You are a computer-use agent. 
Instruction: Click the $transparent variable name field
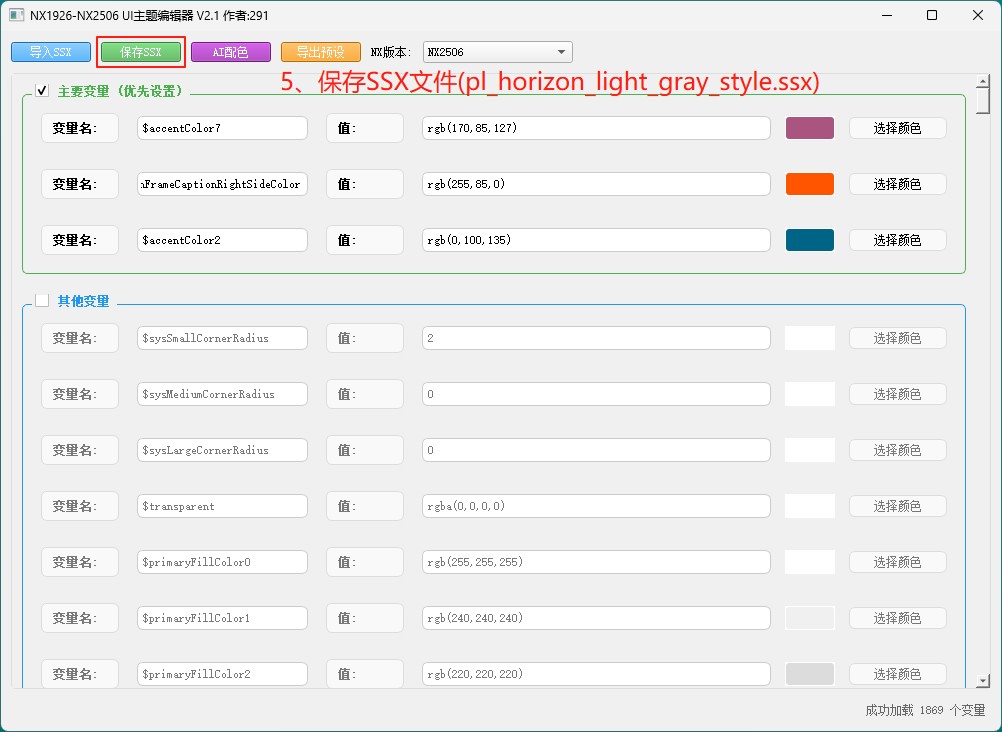(222, 506)
